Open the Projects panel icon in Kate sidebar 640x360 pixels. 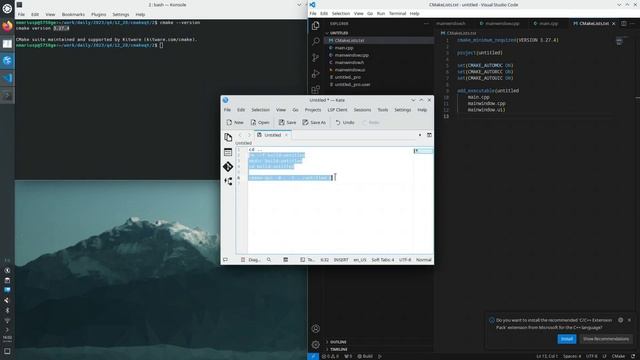click(228, 181)
